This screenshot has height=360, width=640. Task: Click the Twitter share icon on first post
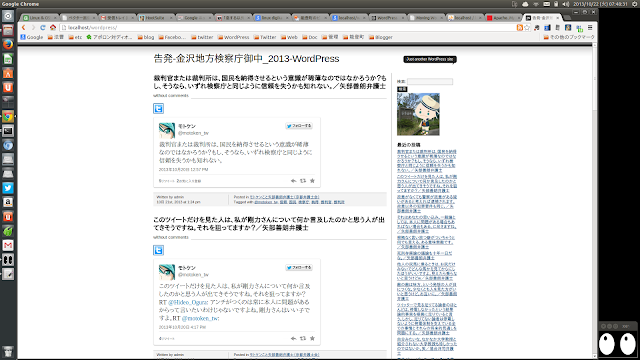coord(158,108)
